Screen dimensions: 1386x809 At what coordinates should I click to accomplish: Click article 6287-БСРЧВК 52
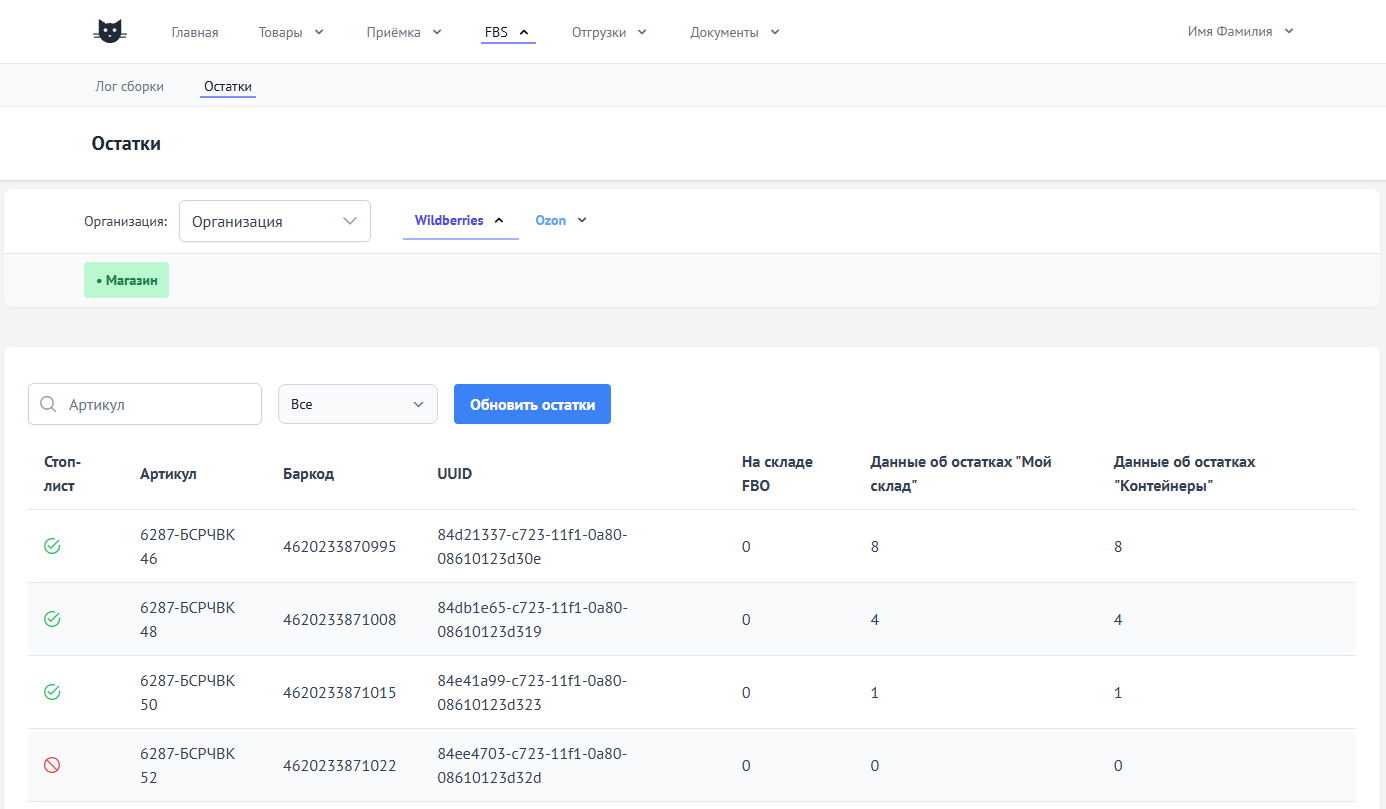click(x=188, y=766)
